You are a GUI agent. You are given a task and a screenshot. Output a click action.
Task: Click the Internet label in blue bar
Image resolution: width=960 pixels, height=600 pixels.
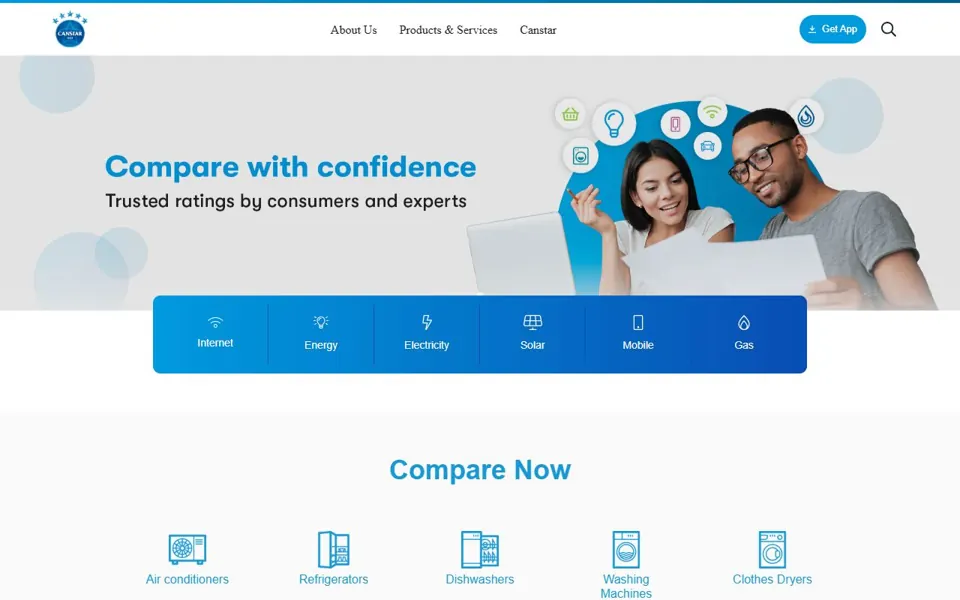(215, 343)
